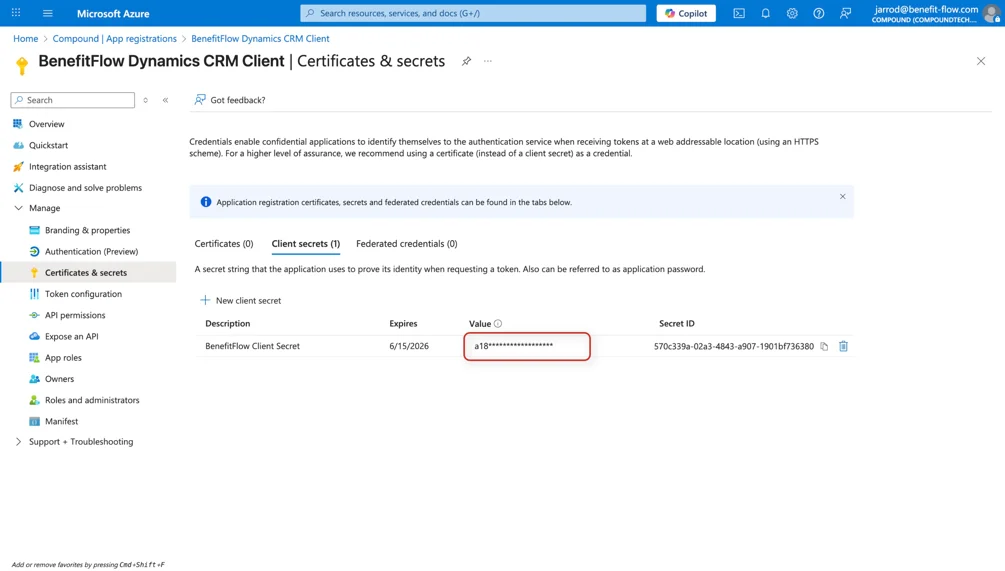Open BenefitFlow Dynamics CRM Client breadcrumb
The image size is (1005, 571).
pyautogui.click(x=260, y=38)
